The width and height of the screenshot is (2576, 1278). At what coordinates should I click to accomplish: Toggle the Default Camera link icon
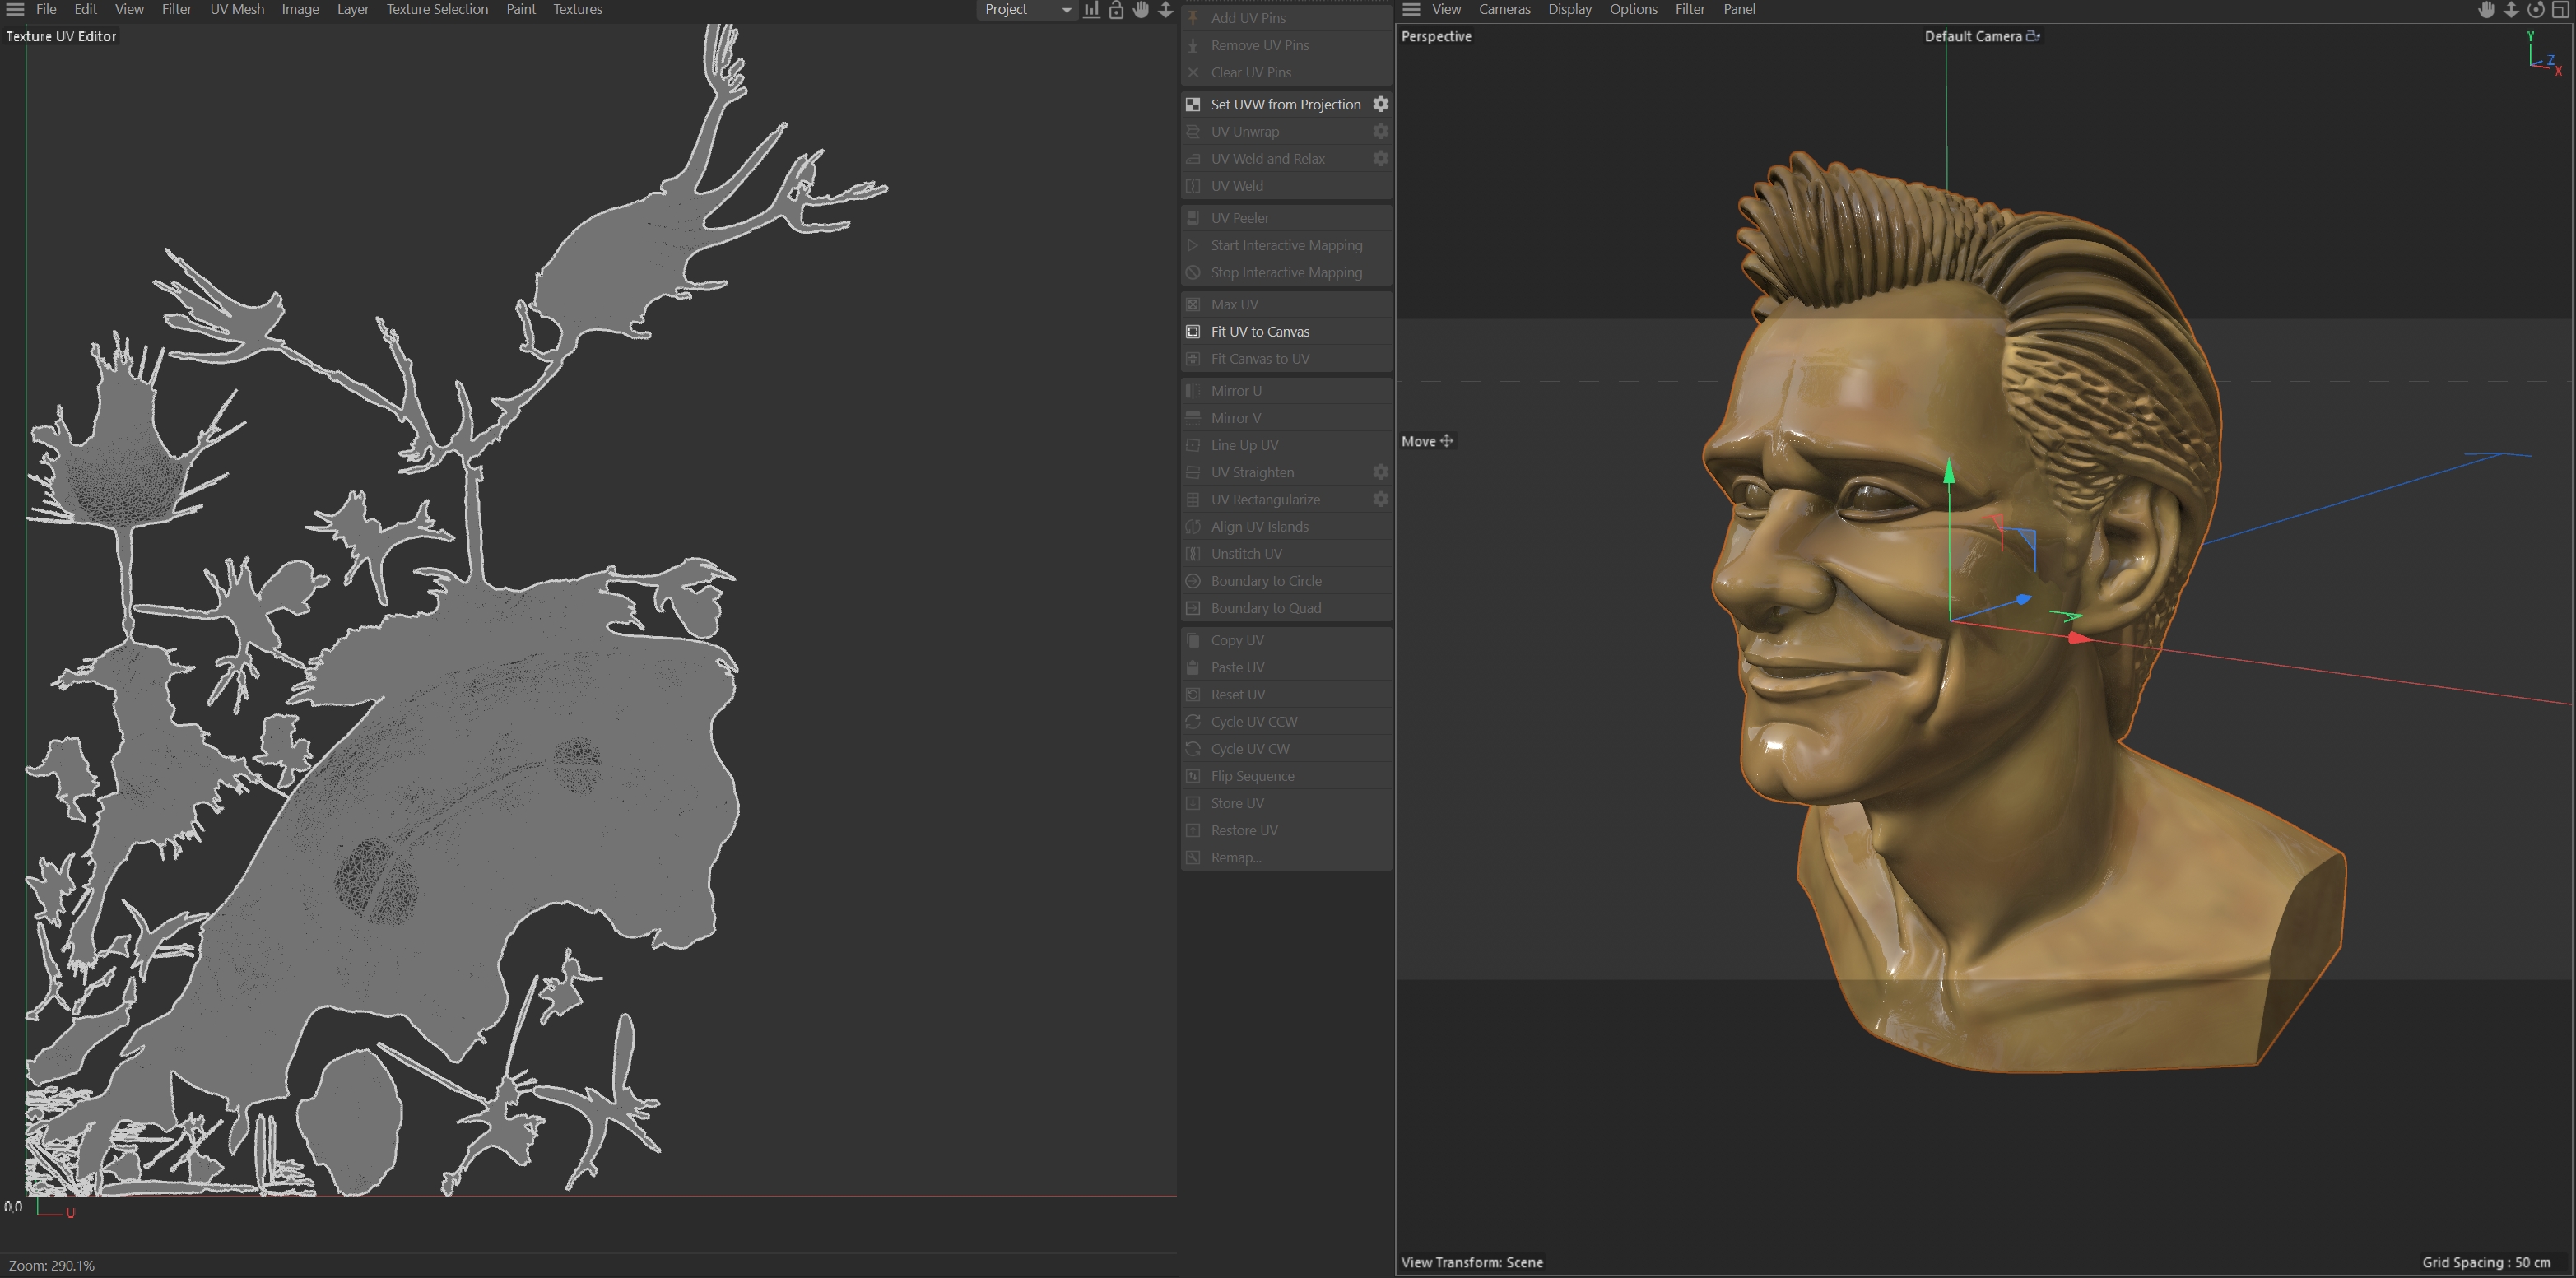coord(2033,36)
